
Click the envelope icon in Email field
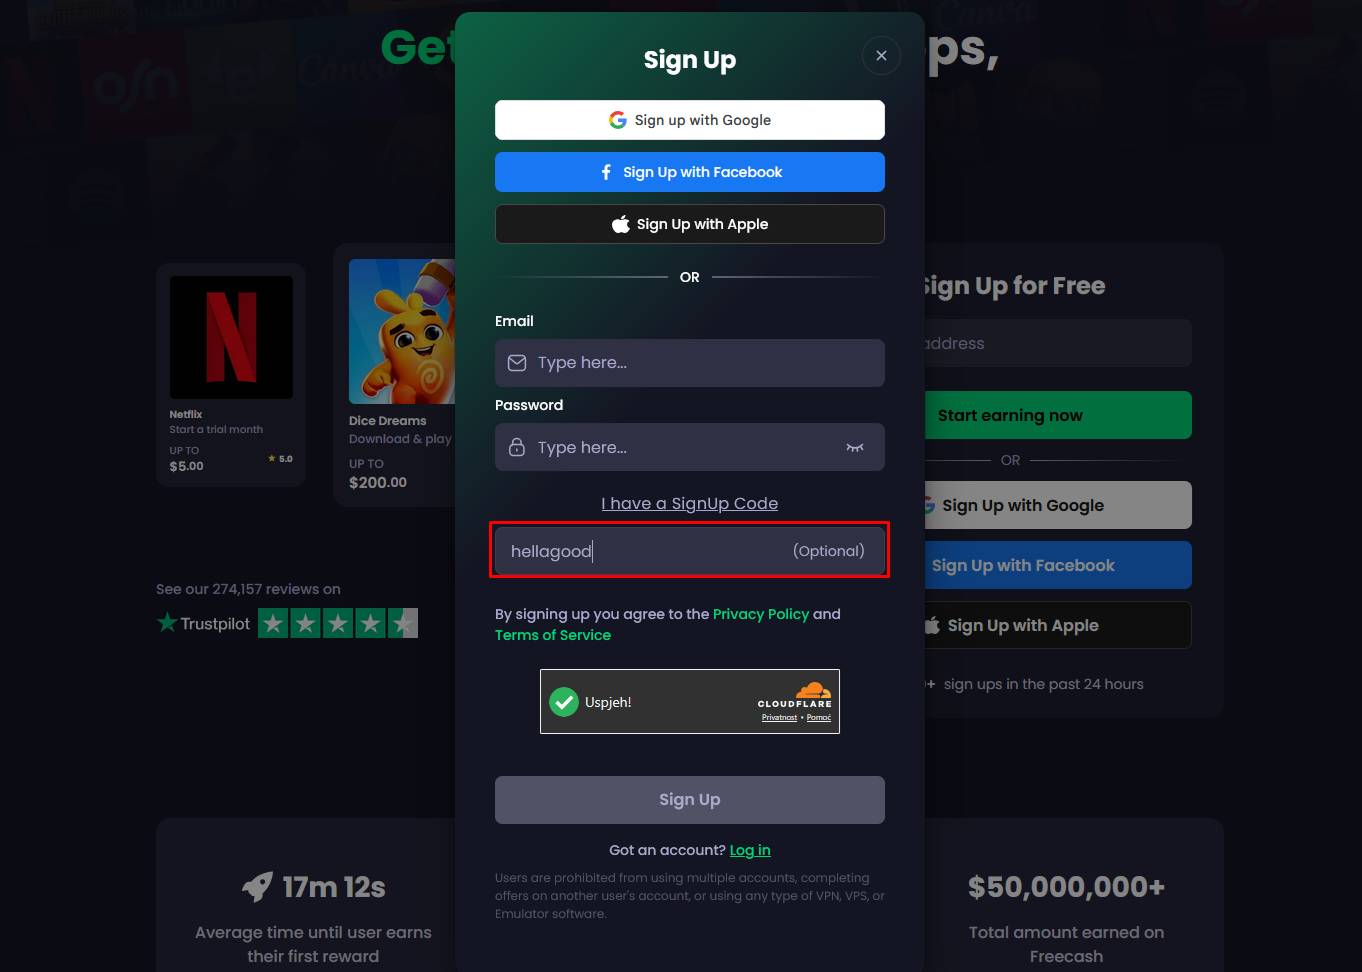pyautogui.click(x=517, y=363)
